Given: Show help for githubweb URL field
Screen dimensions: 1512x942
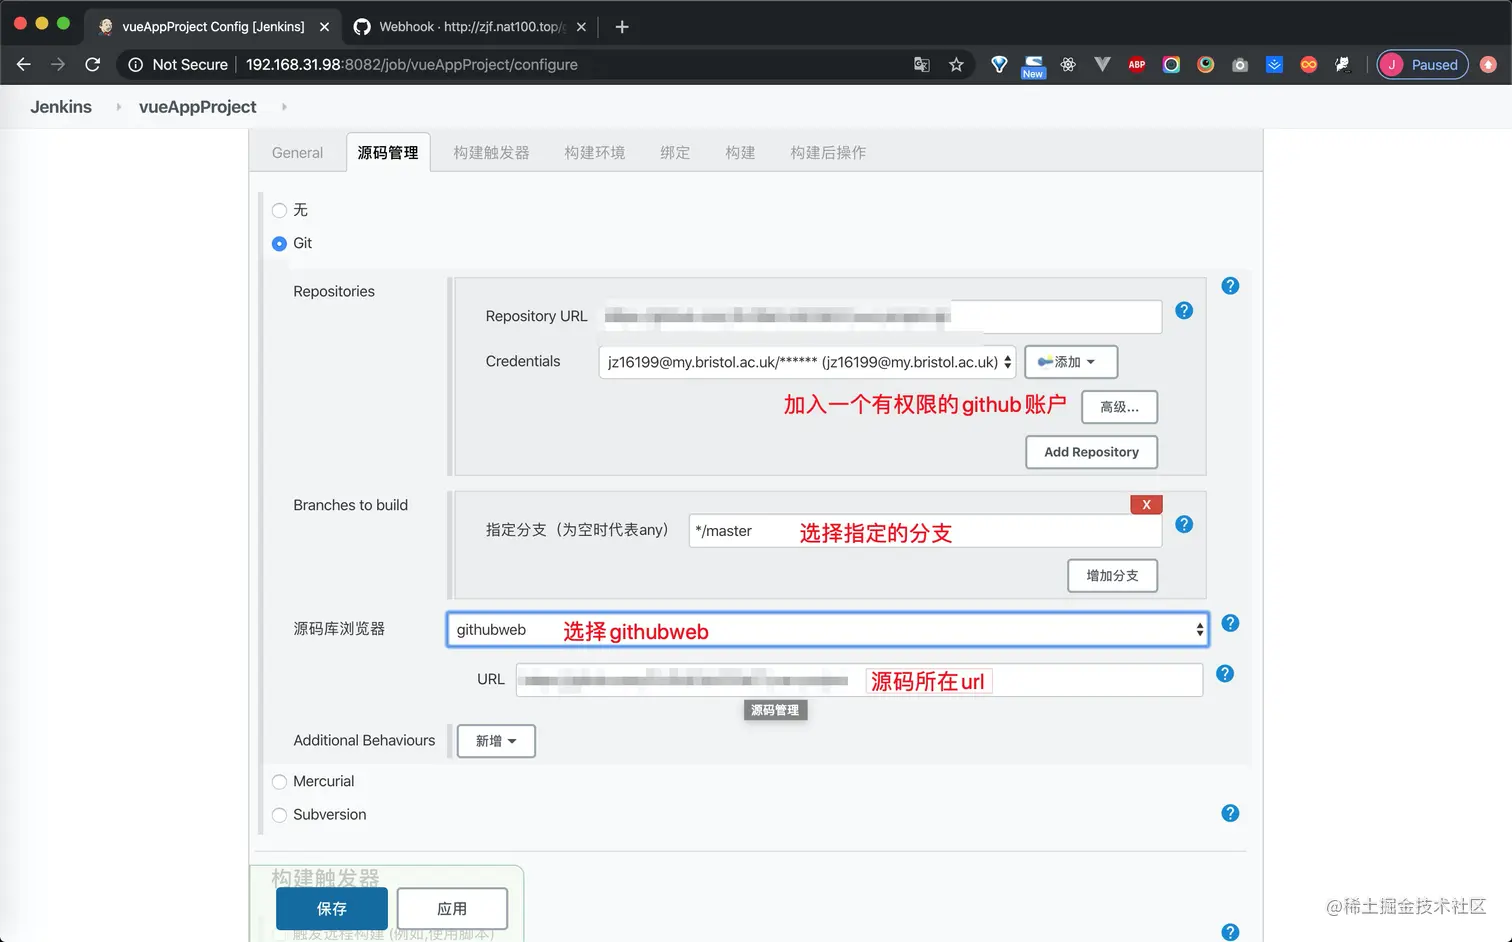Looking at the screenshot, I should (x=1225, y=674).
